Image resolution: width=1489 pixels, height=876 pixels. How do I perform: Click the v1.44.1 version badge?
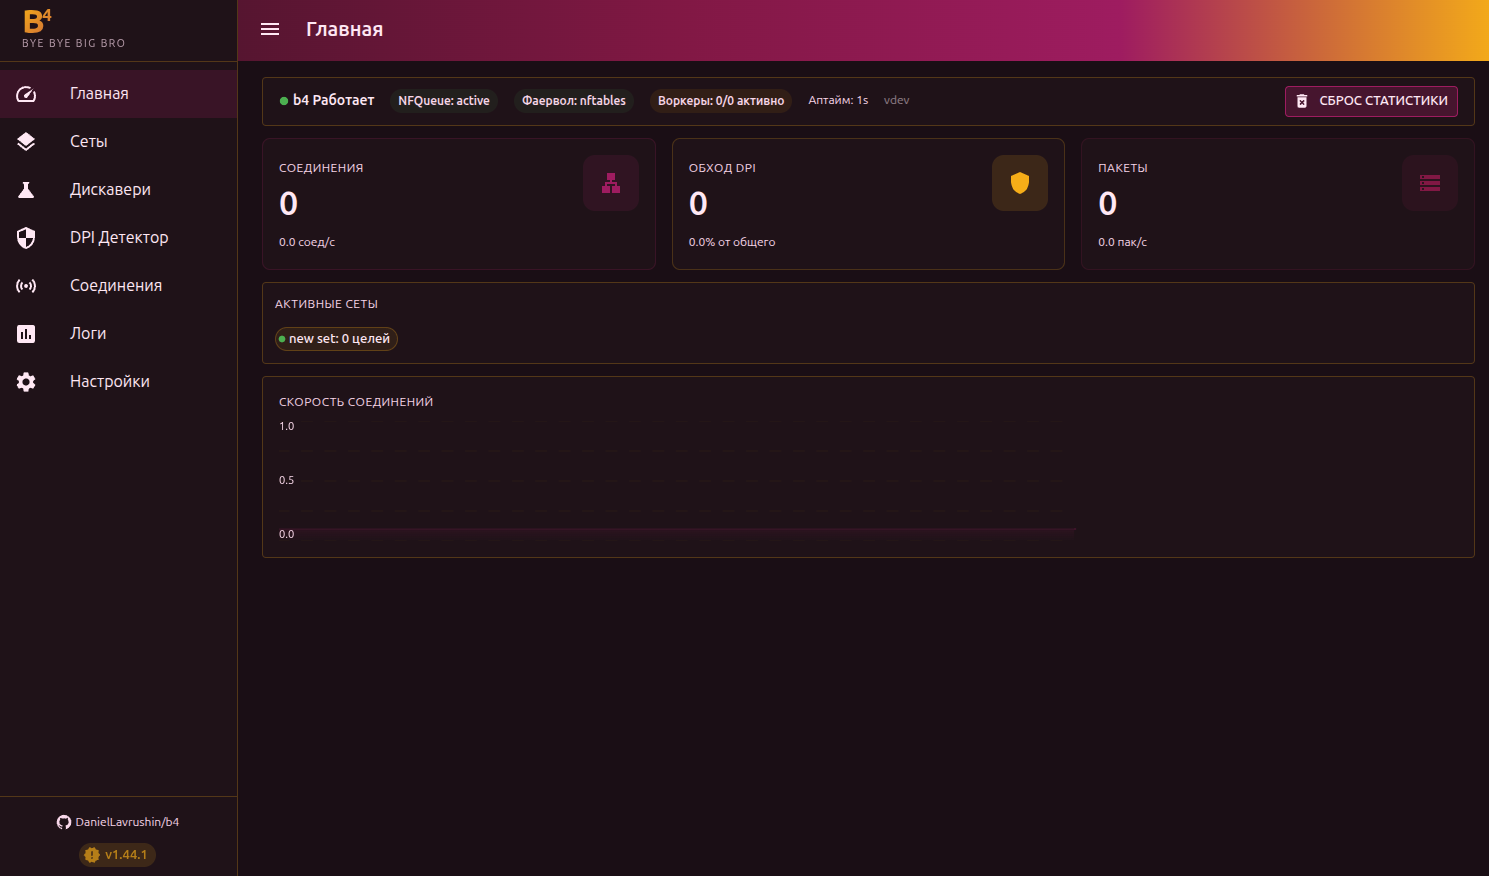[118, 855]
